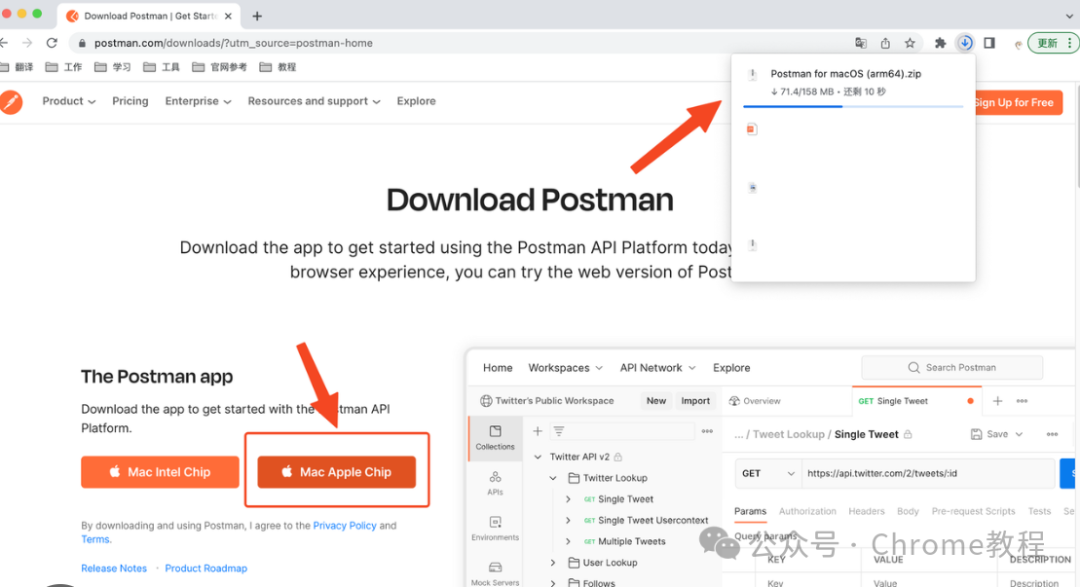This screenshot has width=1080, height=587.
Task: Click Sign Up for Free
Action: click(1017, 103)
